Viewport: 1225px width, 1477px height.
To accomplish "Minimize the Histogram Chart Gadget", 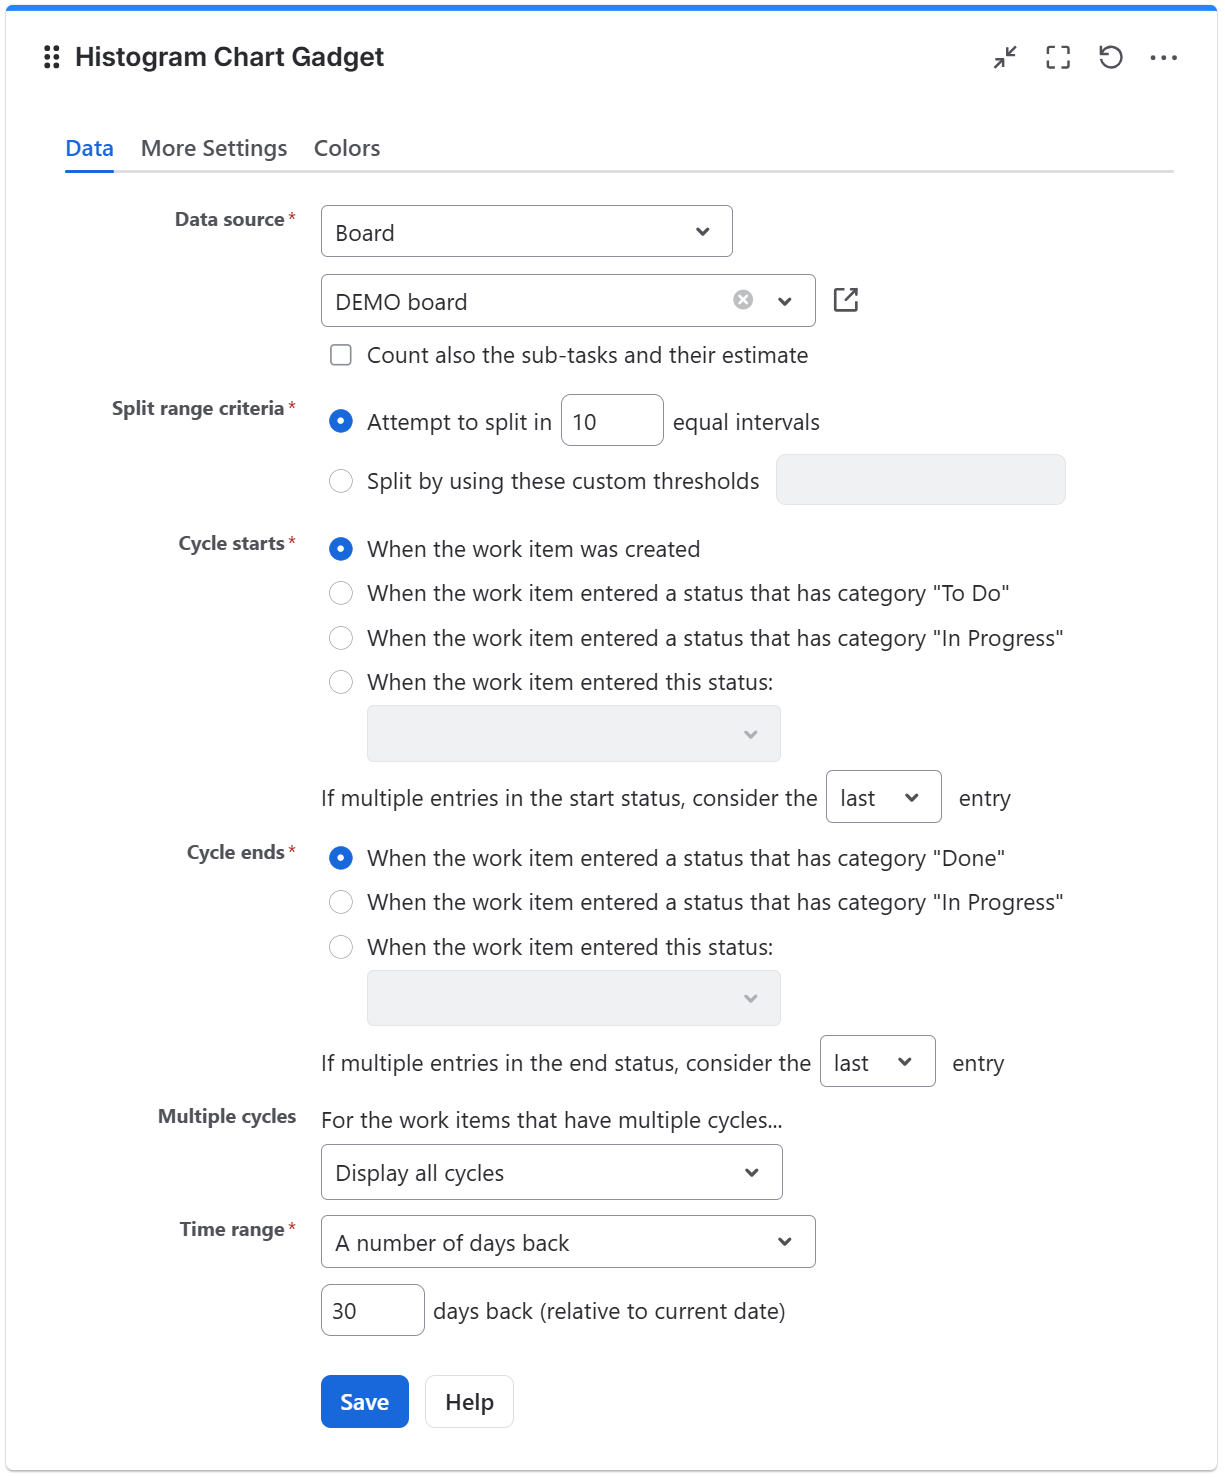I will 1005,57.
